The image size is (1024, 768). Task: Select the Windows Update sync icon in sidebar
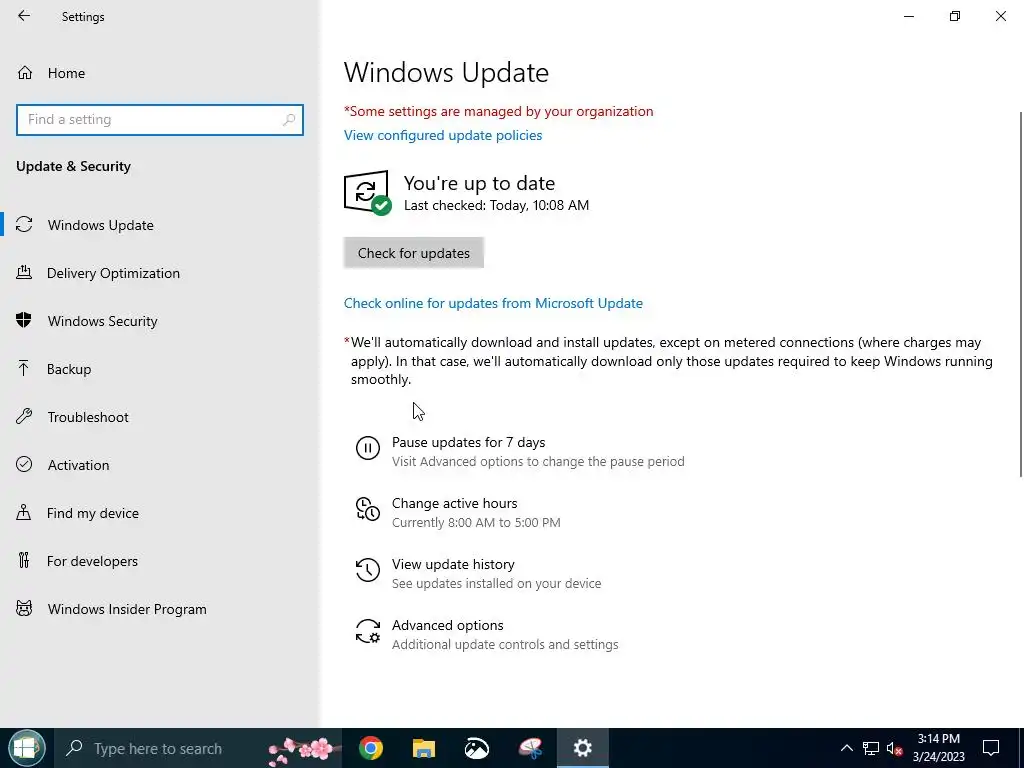click(x=24, y=225)
